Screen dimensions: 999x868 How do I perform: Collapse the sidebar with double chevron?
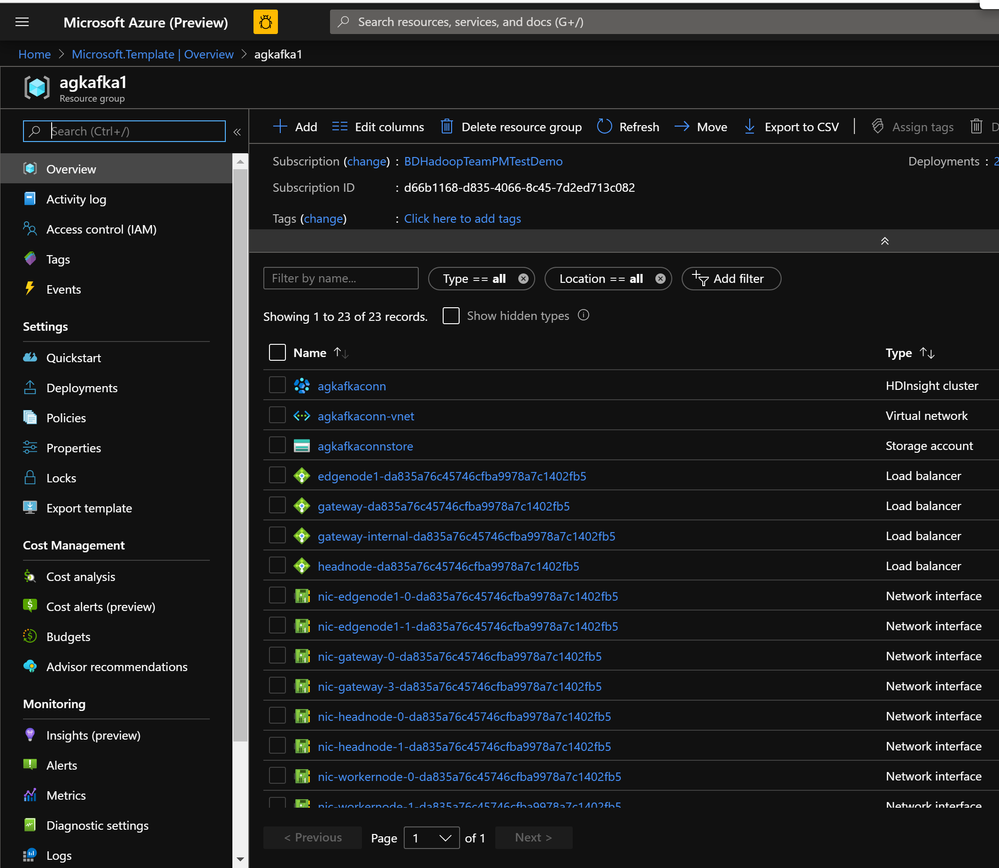(237, 132)
